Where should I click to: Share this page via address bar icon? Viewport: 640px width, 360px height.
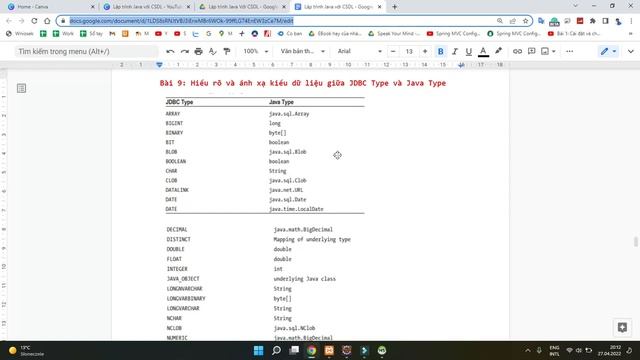513,21
